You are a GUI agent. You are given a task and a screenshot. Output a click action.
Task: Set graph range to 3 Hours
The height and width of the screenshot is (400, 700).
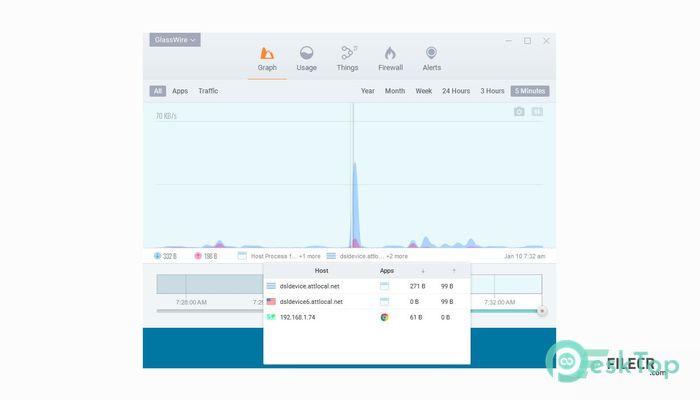click(492, 91)
